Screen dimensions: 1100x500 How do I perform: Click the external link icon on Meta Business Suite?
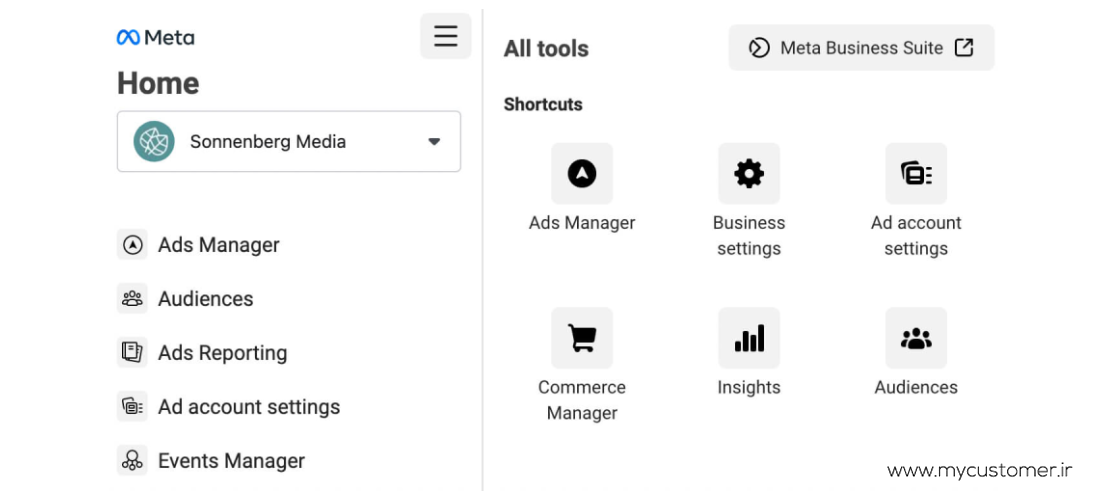click(965, 48)
